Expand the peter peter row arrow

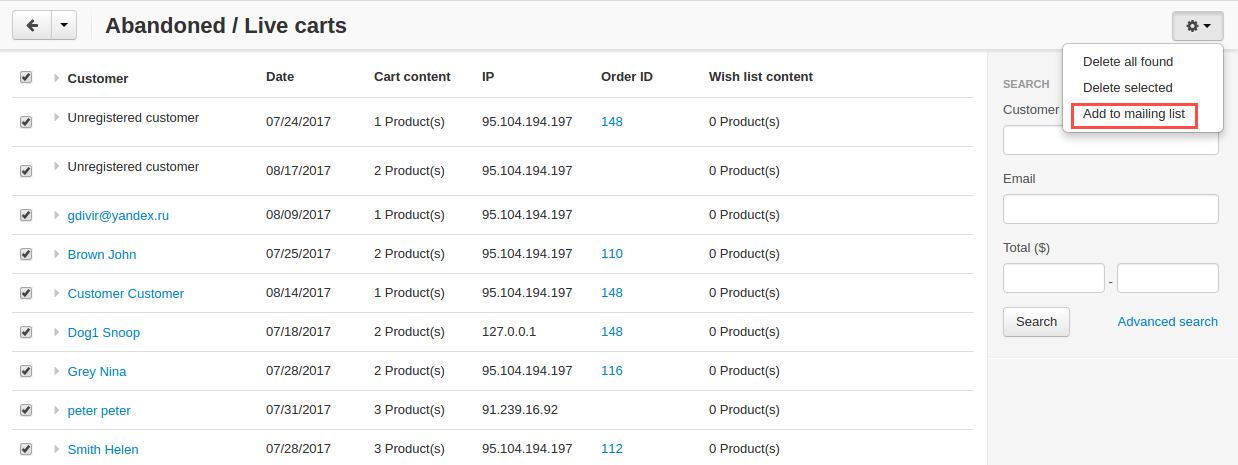[x=57, y=409]
